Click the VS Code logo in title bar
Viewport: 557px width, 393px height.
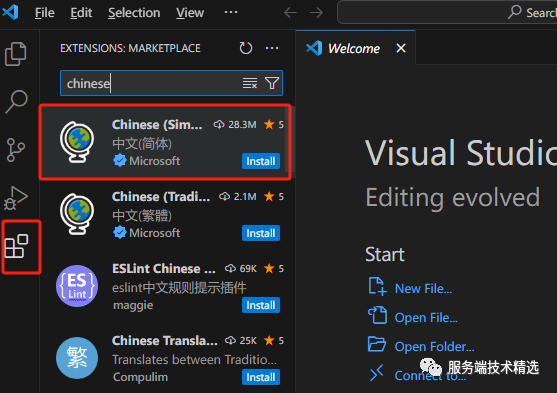click(10, 12)
